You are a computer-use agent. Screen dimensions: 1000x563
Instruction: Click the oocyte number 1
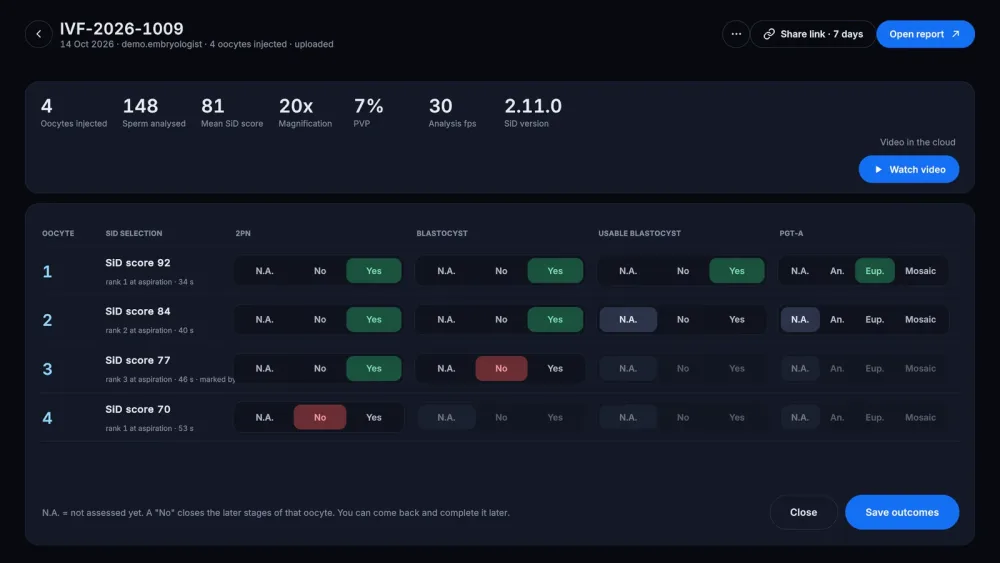[47, 272]
